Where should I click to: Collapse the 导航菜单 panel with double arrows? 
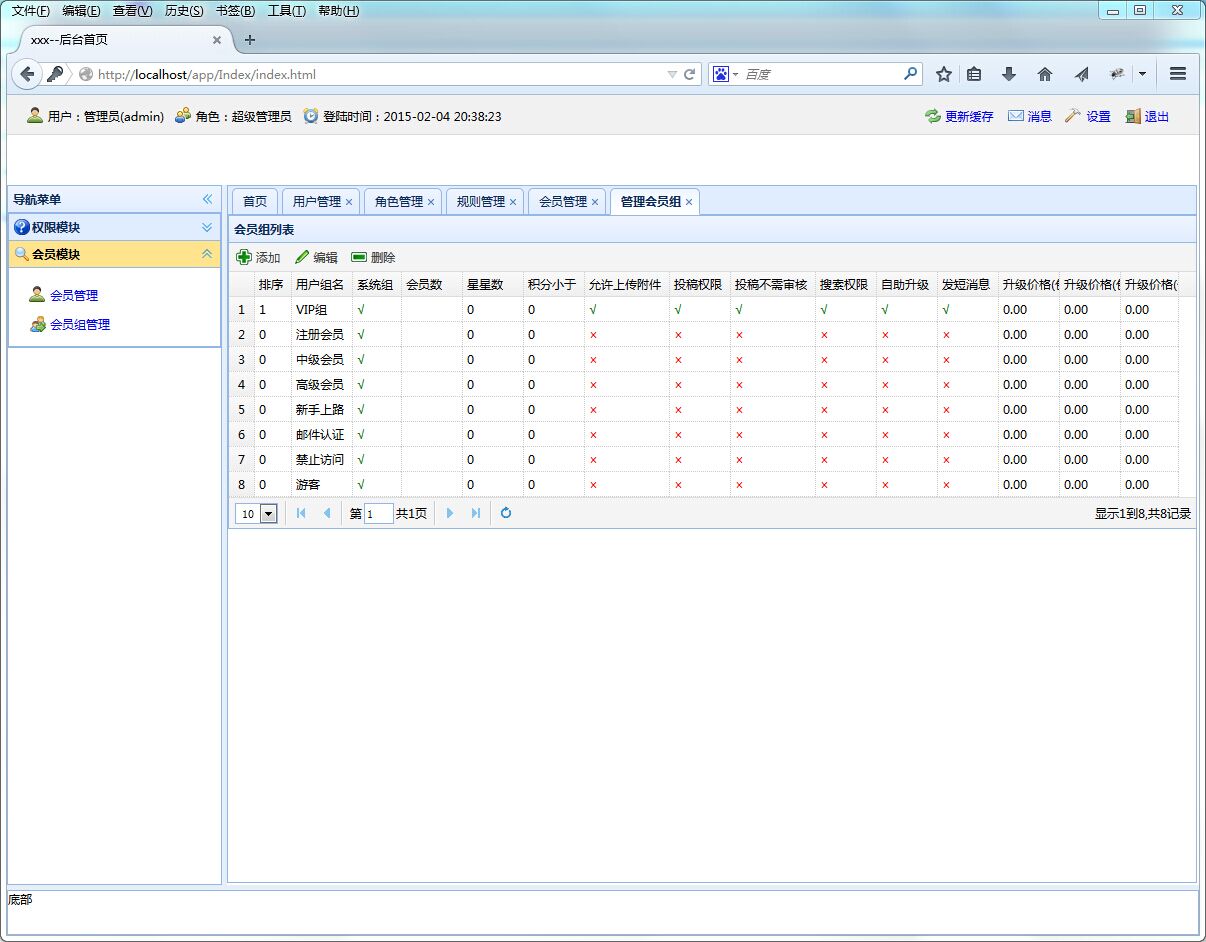click(207, 199)
